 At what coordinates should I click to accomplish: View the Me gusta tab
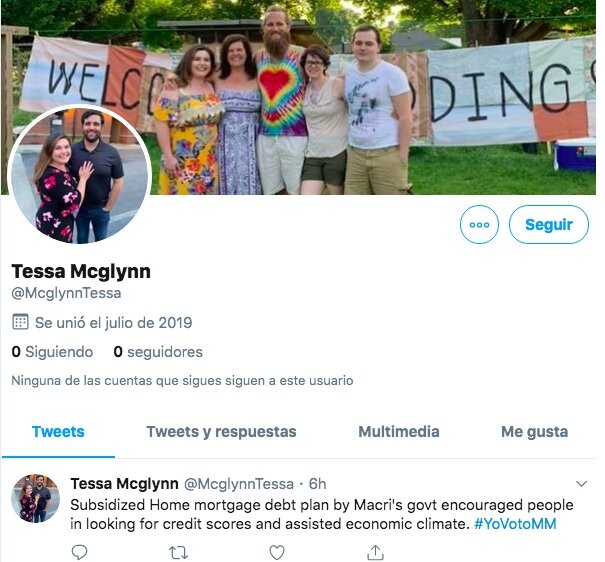coord(534,432)
